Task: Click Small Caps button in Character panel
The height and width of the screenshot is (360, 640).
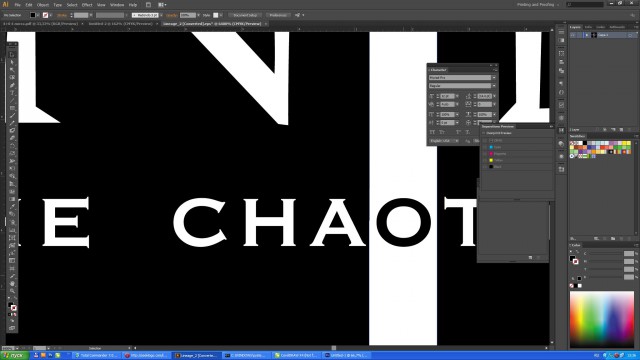Action: (442, 132)
